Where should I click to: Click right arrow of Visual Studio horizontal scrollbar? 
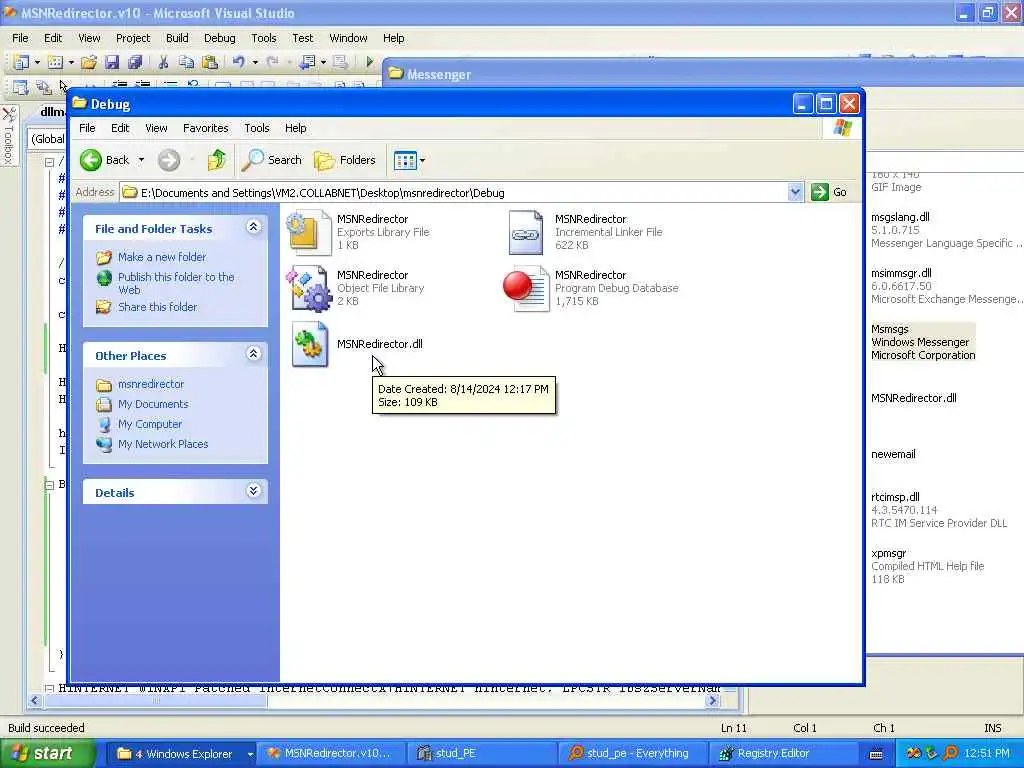[712, 700]
